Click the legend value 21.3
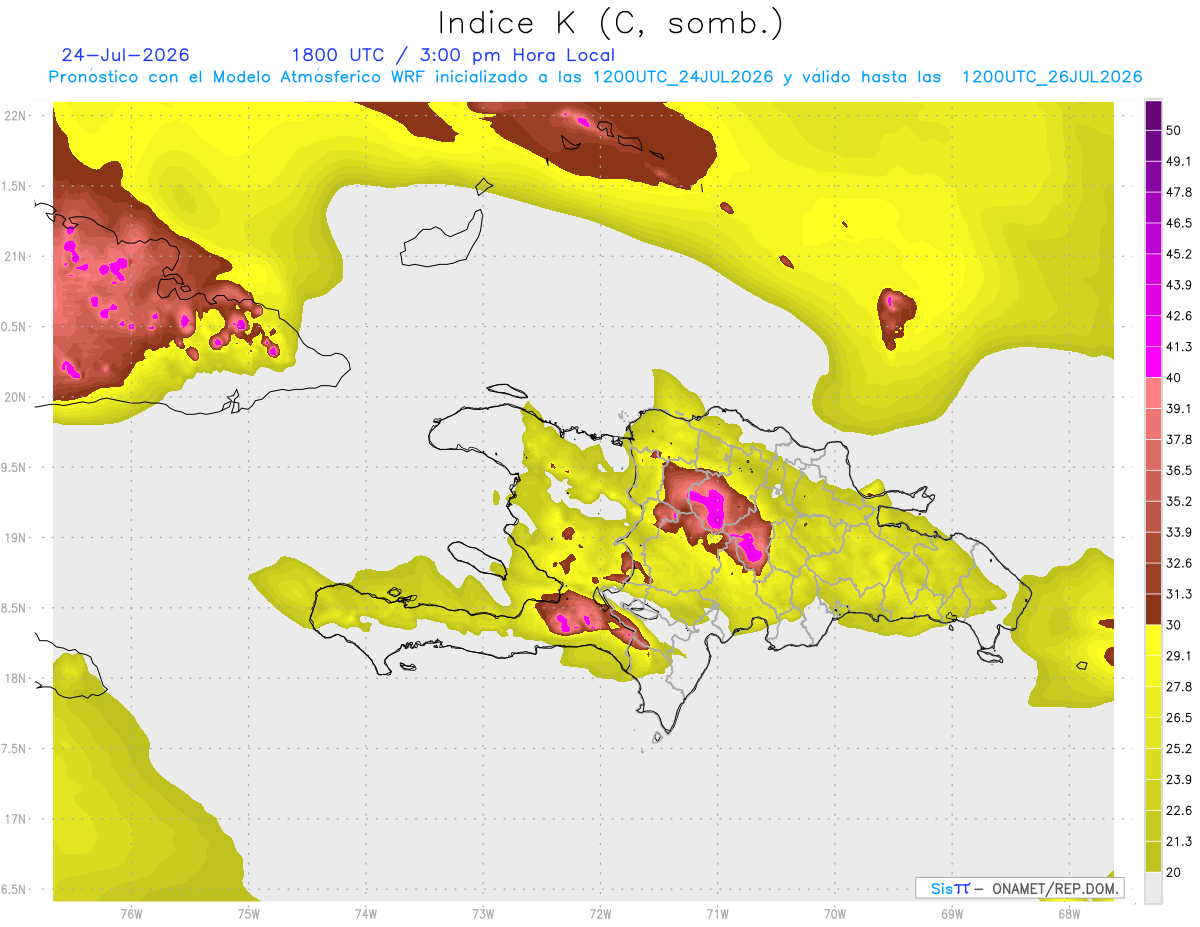 click(x=1179, y=841)
